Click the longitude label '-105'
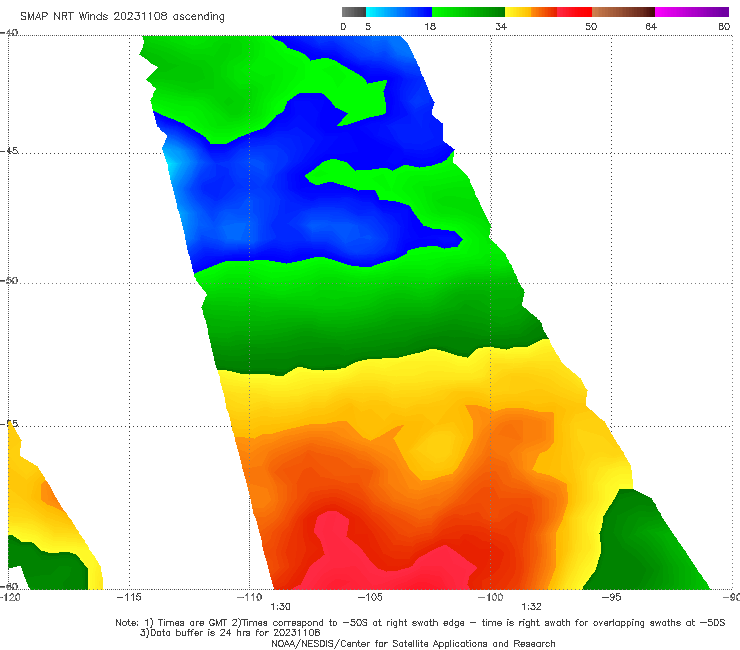The image size is (740, 650). [x=370, y=597]
